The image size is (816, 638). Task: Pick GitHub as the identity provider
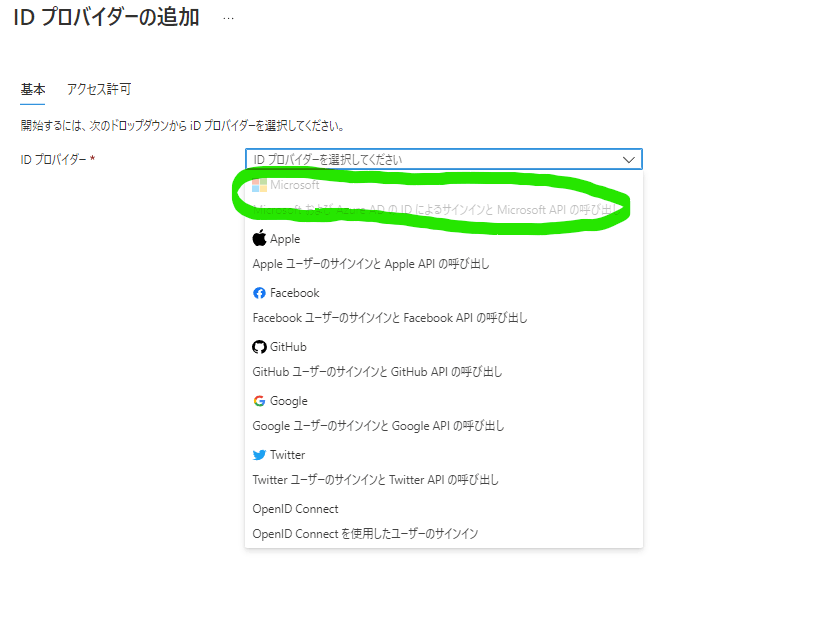[444, 360]
